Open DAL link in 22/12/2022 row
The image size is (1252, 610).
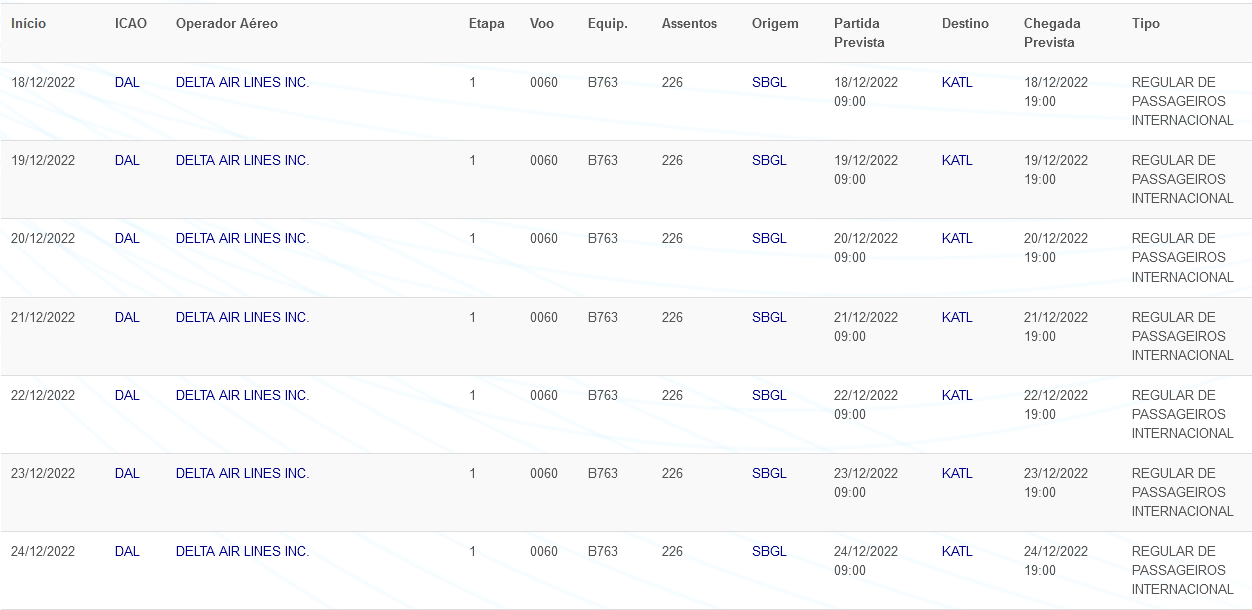point(127,395)
